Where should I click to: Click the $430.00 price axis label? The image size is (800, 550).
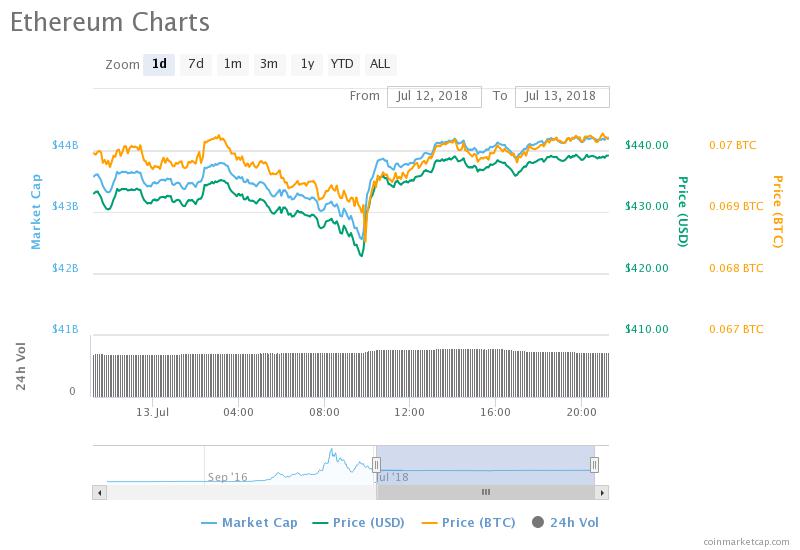[646, 206]
